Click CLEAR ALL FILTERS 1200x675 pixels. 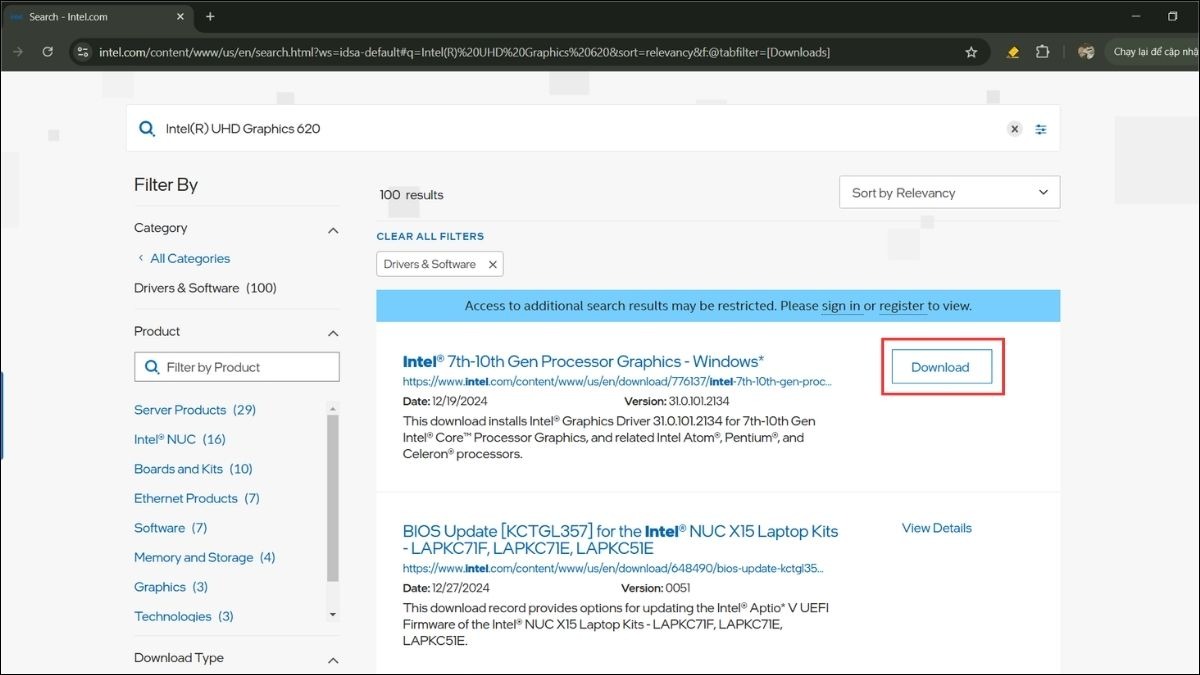(430, 236)
